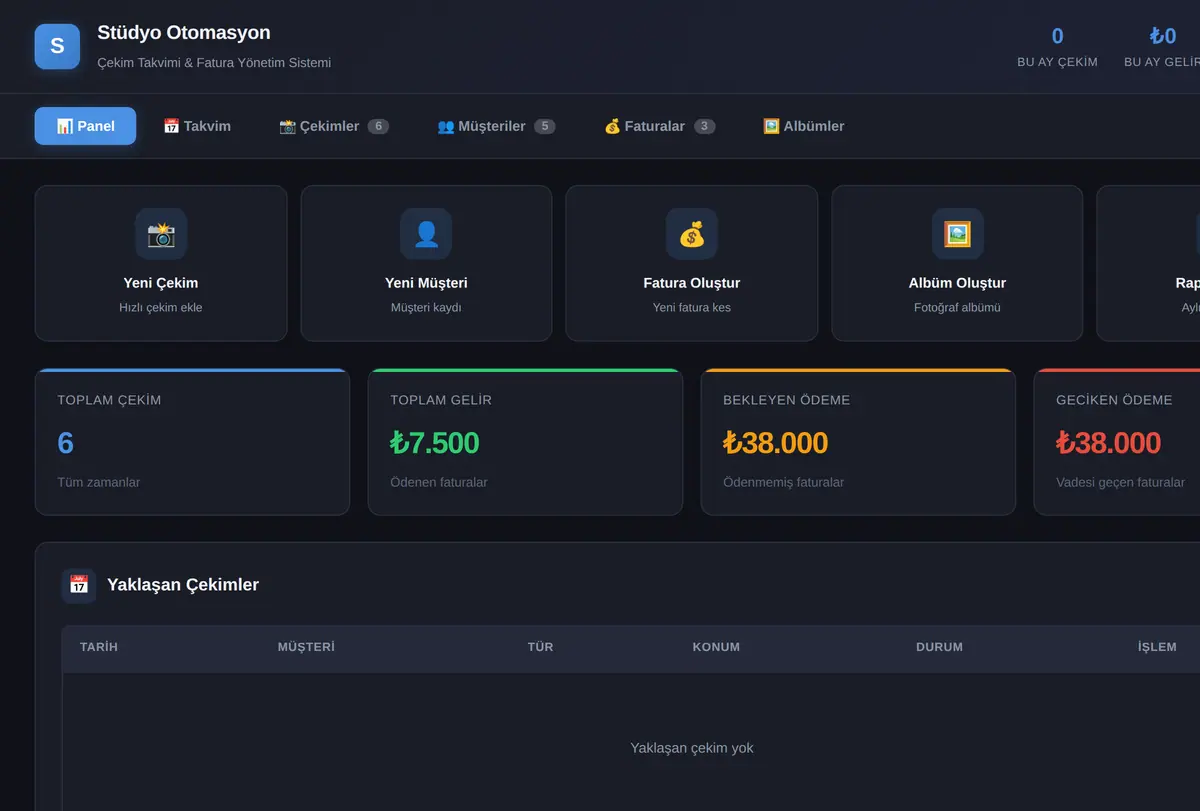Image resolution: width=1200 pixels, height=811 pixels.
Task: Click the Tarih column header
Action: [x=99, y=647]
